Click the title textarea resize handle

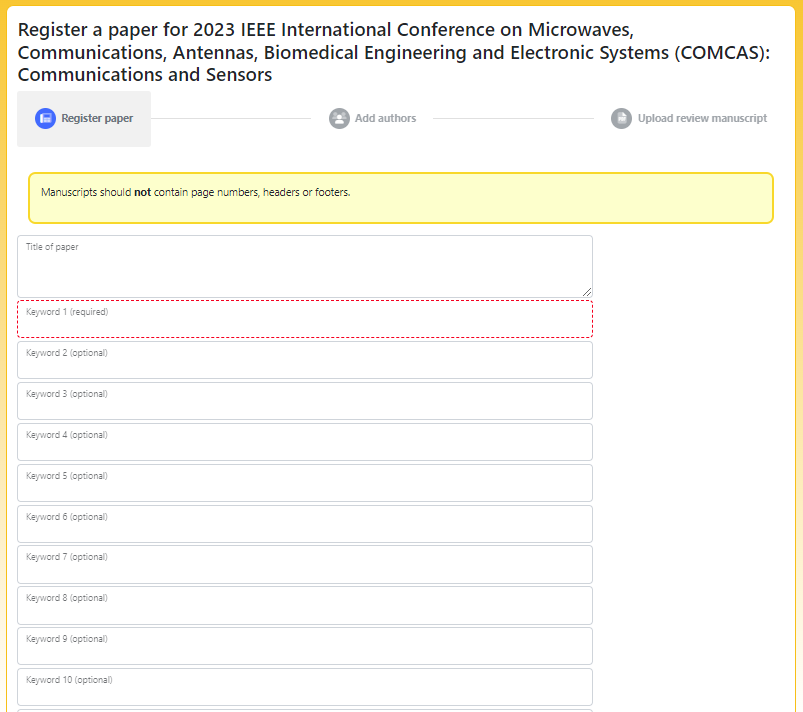pyautogui.click(x=587, y=292)
